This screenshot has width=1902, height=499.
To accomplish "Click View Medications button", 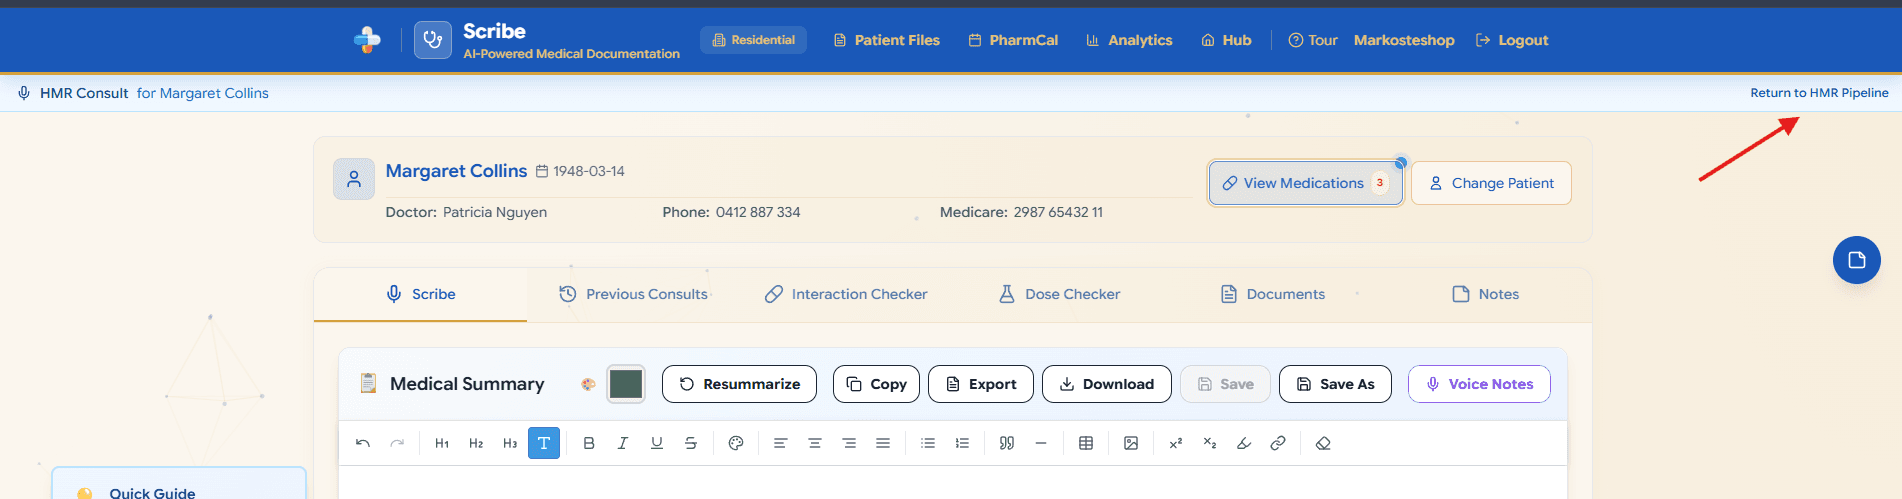I will 1306,183.
